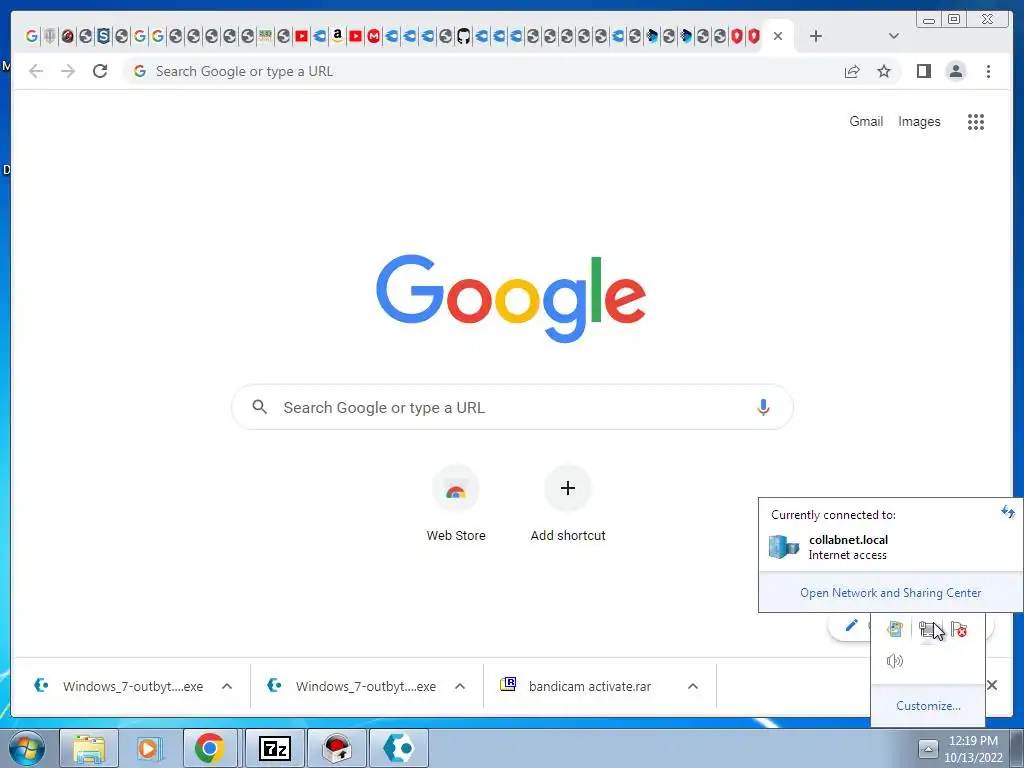Open 7-Zip from the taskbar

tap(274, 748)
